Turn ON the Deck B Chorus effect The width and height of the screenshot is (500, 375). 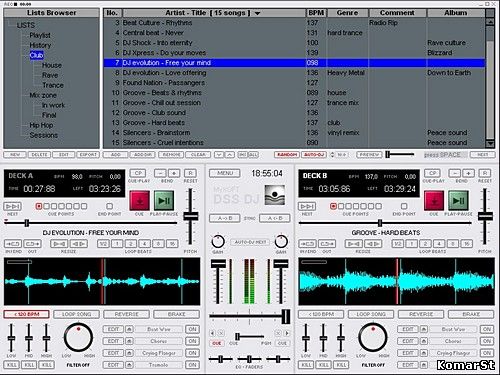coord(487,341)
